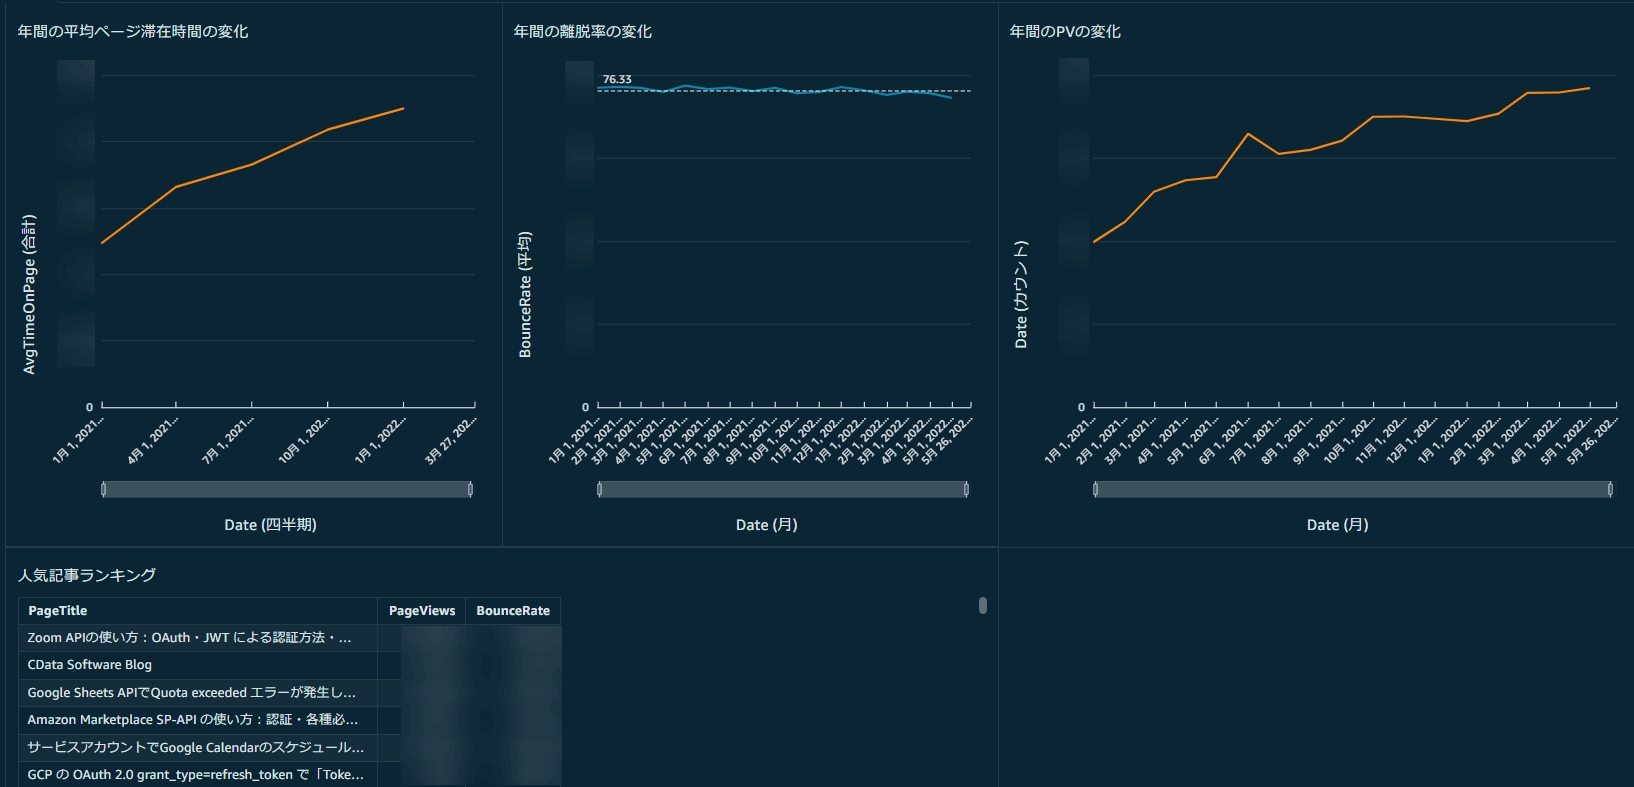Click the left handle of the Date (四半期) range slider
Viewport: 1634px width, 787px height.
(104, 489)
